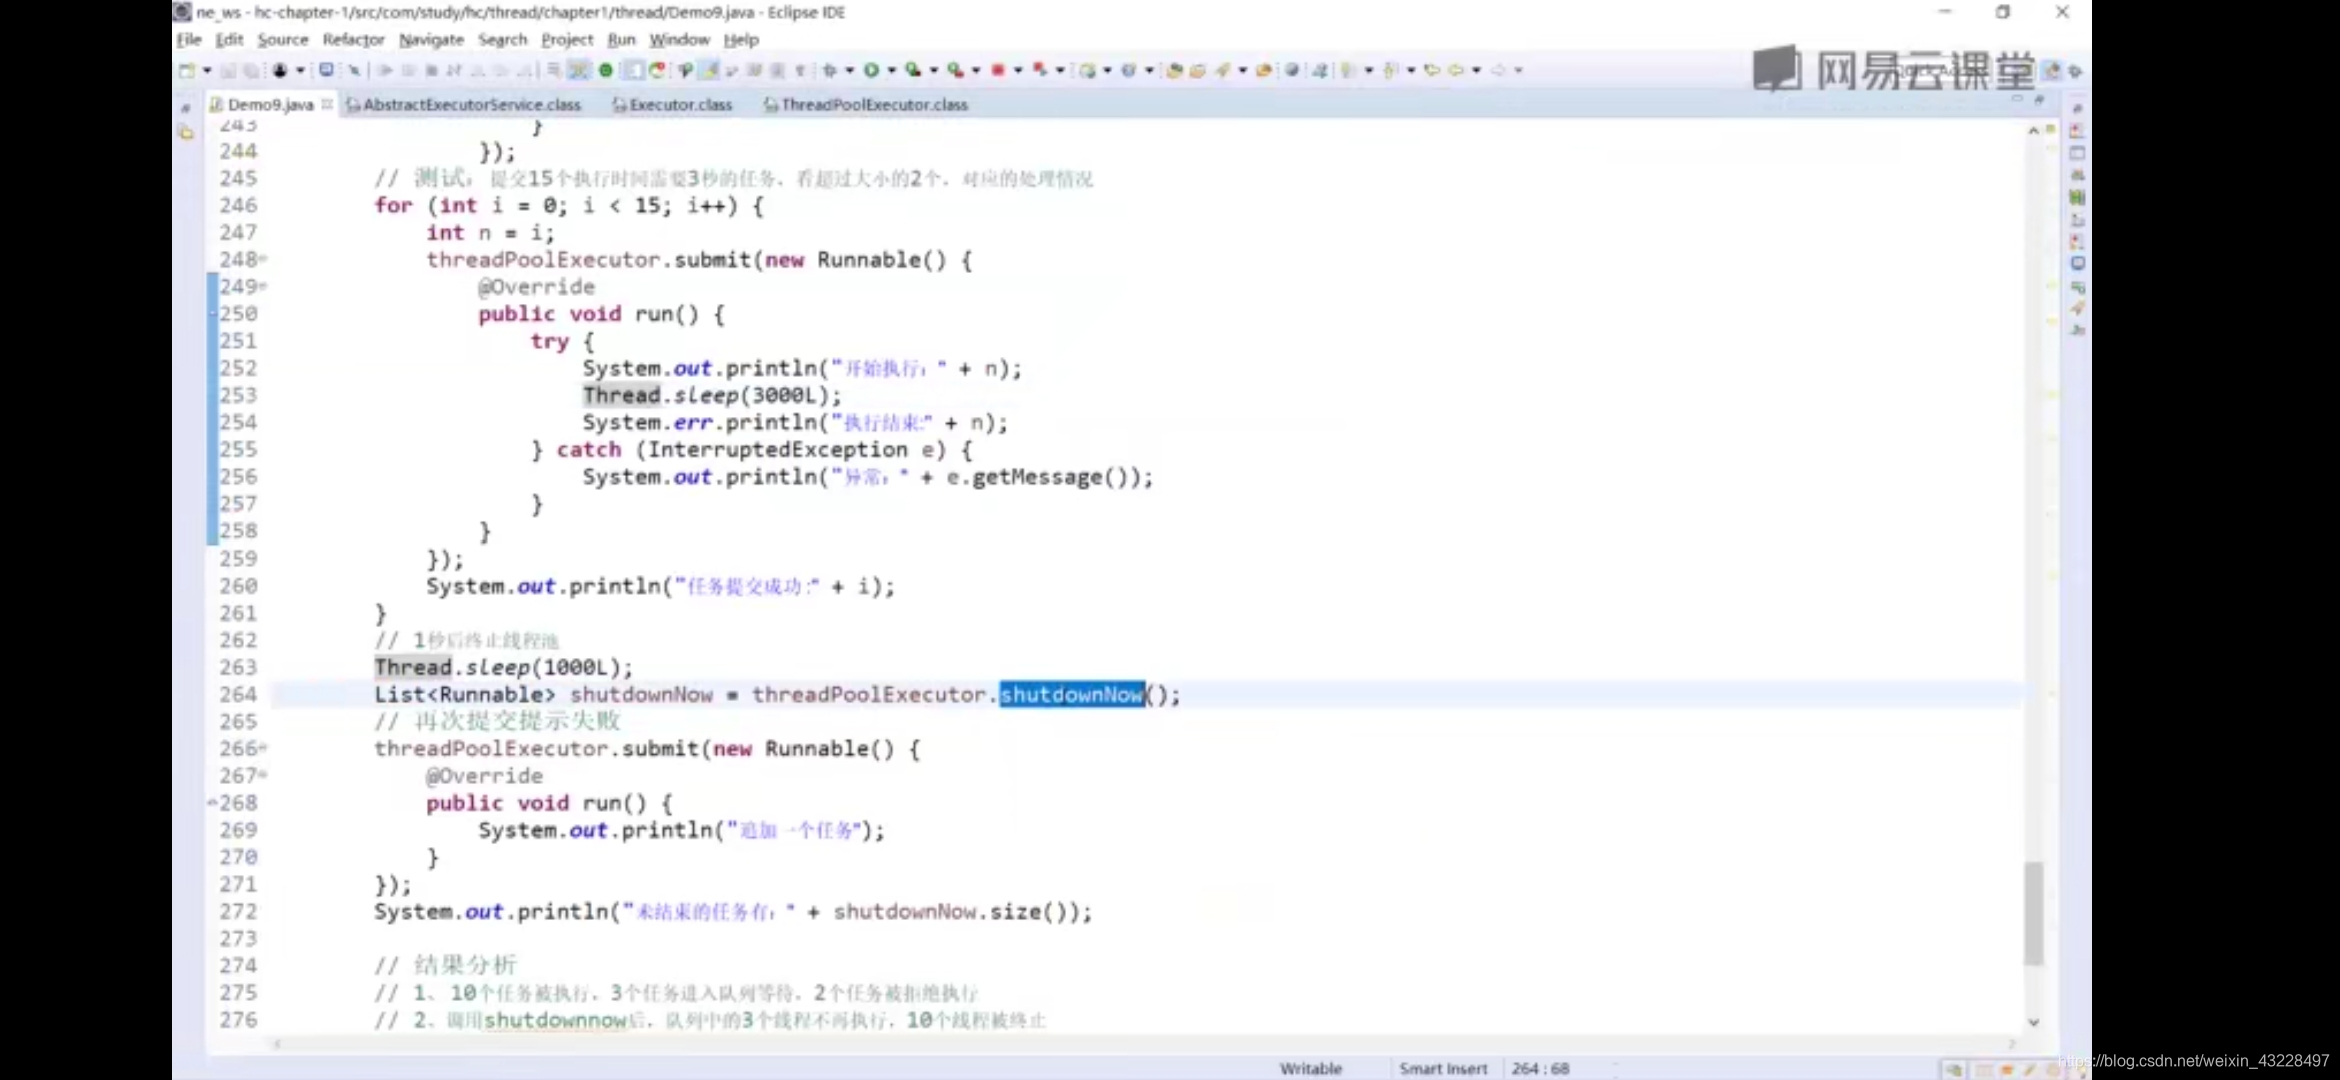The height and width of the screenshot is (1080, 2340).
Task: Click the editor scrollbar down arrow
Action: tap(2033, 1022)
